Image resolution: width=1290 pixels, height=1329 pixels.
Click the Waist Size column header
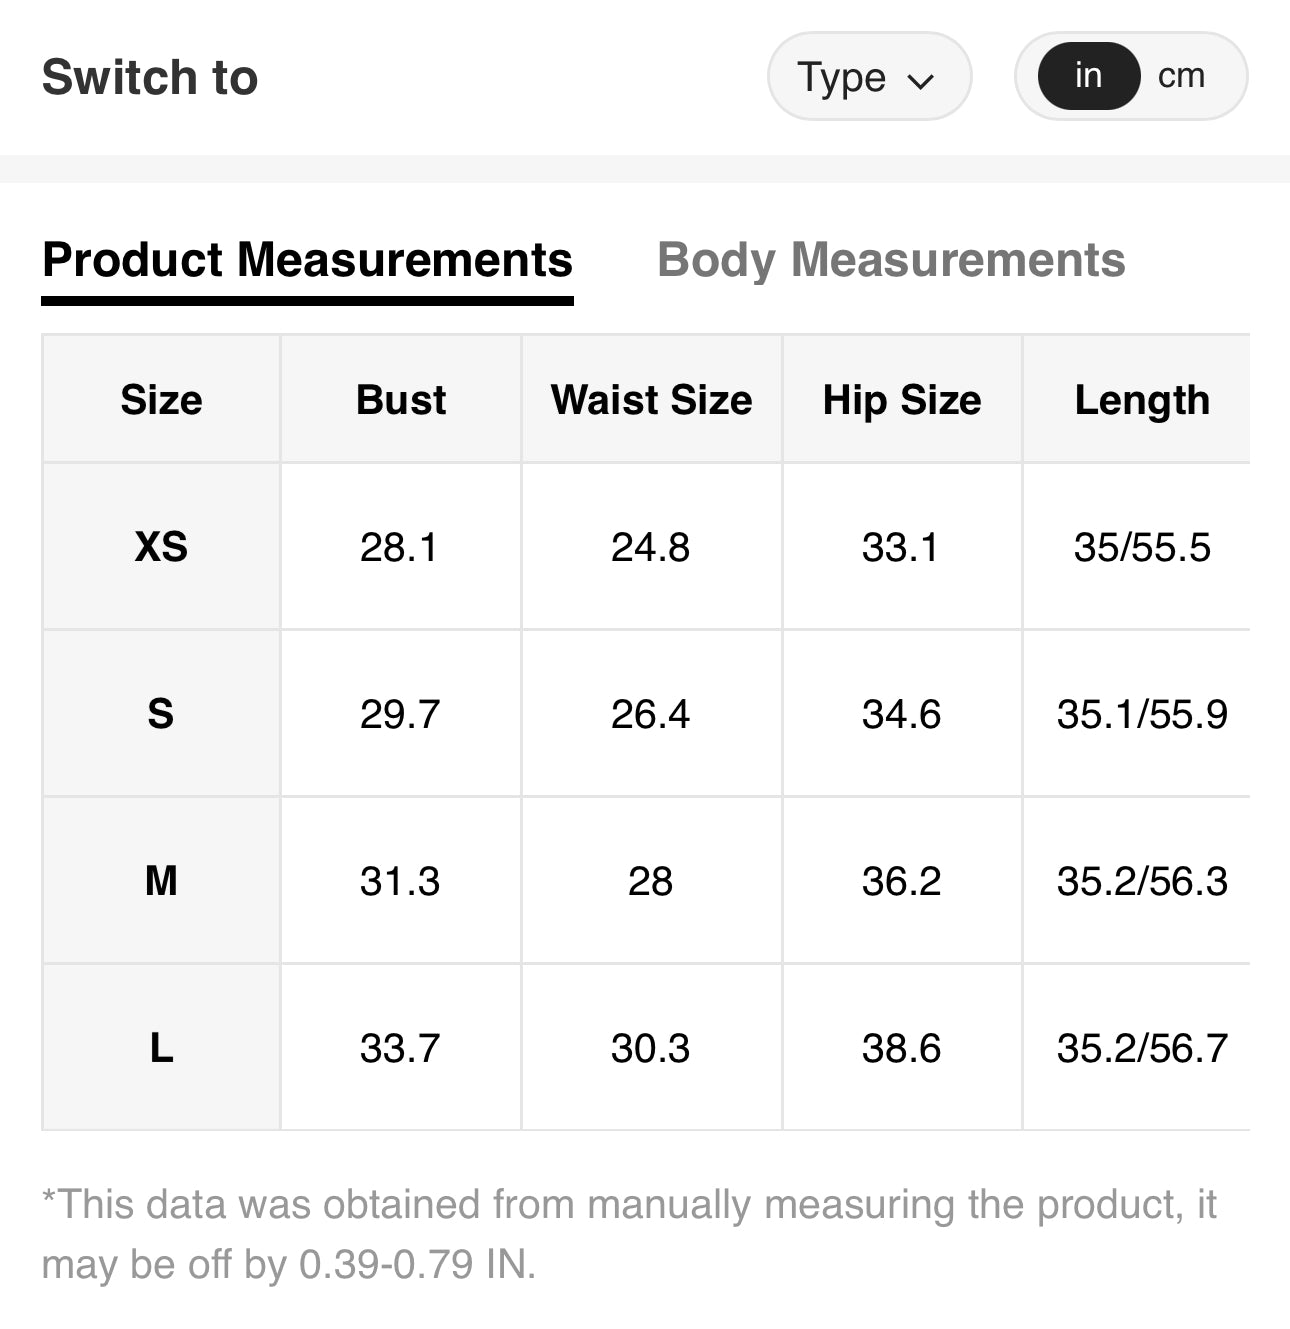click(651, 400)
